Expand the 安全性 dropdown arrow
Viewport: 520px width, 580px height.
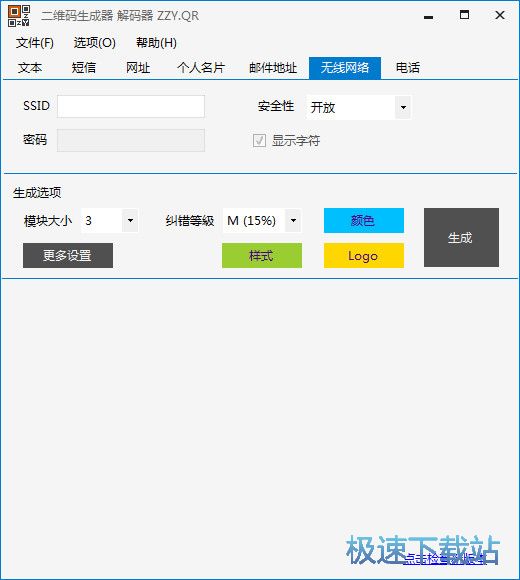pyautogui.click(x=403, y=108)
